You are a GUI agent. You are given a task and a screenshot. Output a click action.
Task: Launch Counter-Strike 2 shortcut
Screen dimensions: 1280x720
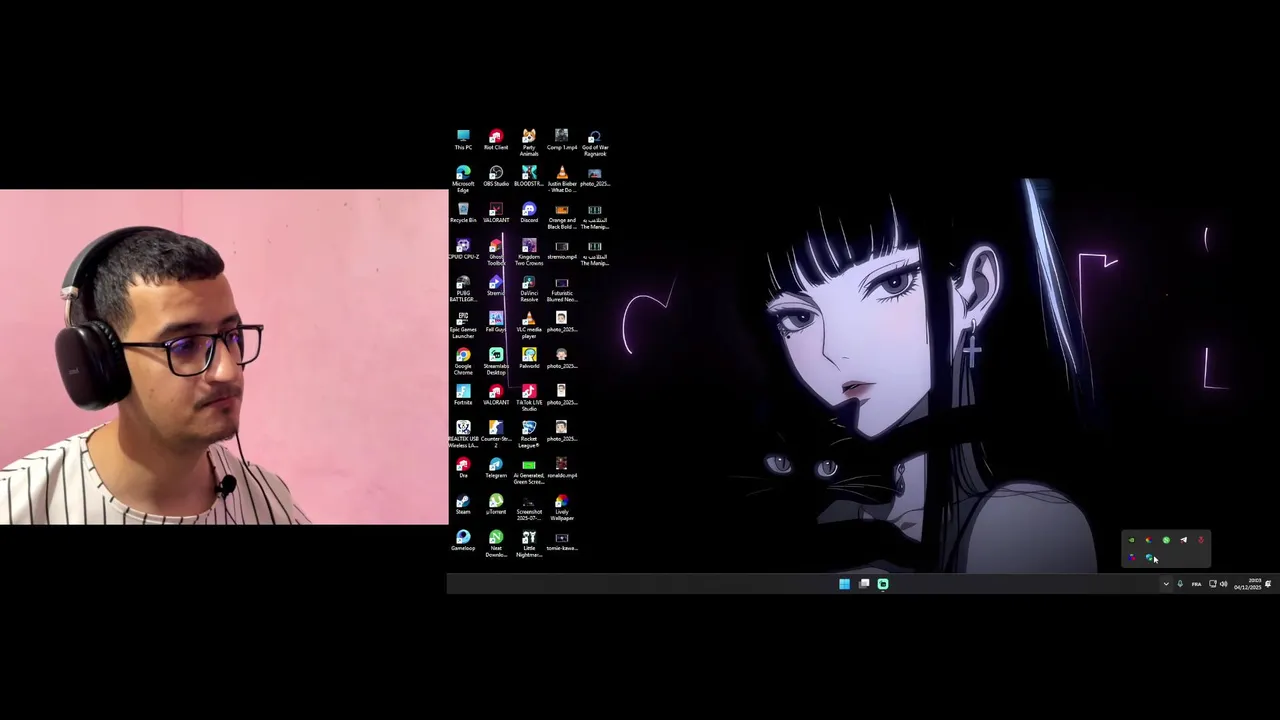(x=496, y=435)
